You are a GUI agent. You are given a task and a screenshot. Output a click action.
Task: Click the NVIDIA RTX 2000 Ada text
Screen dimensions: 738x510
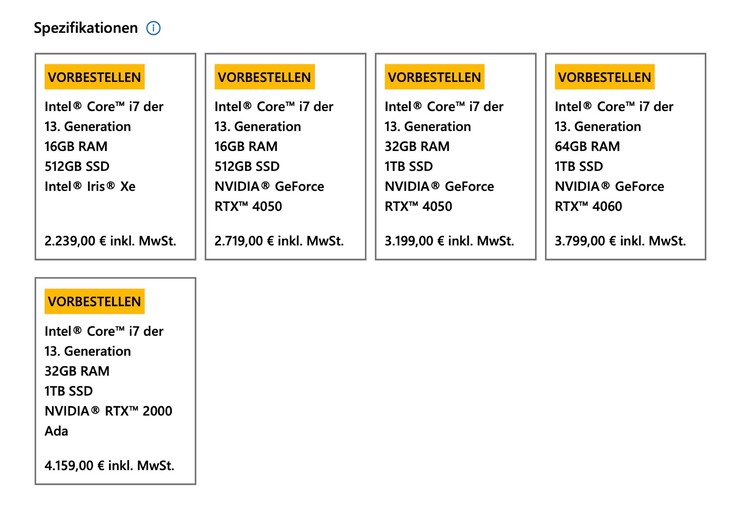click(108, 421)
